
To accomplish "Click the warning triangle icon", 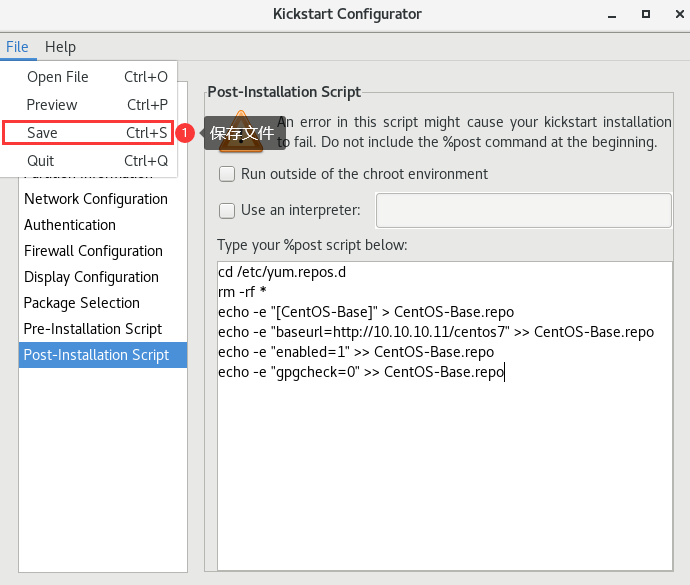I will tap(241, 132).
